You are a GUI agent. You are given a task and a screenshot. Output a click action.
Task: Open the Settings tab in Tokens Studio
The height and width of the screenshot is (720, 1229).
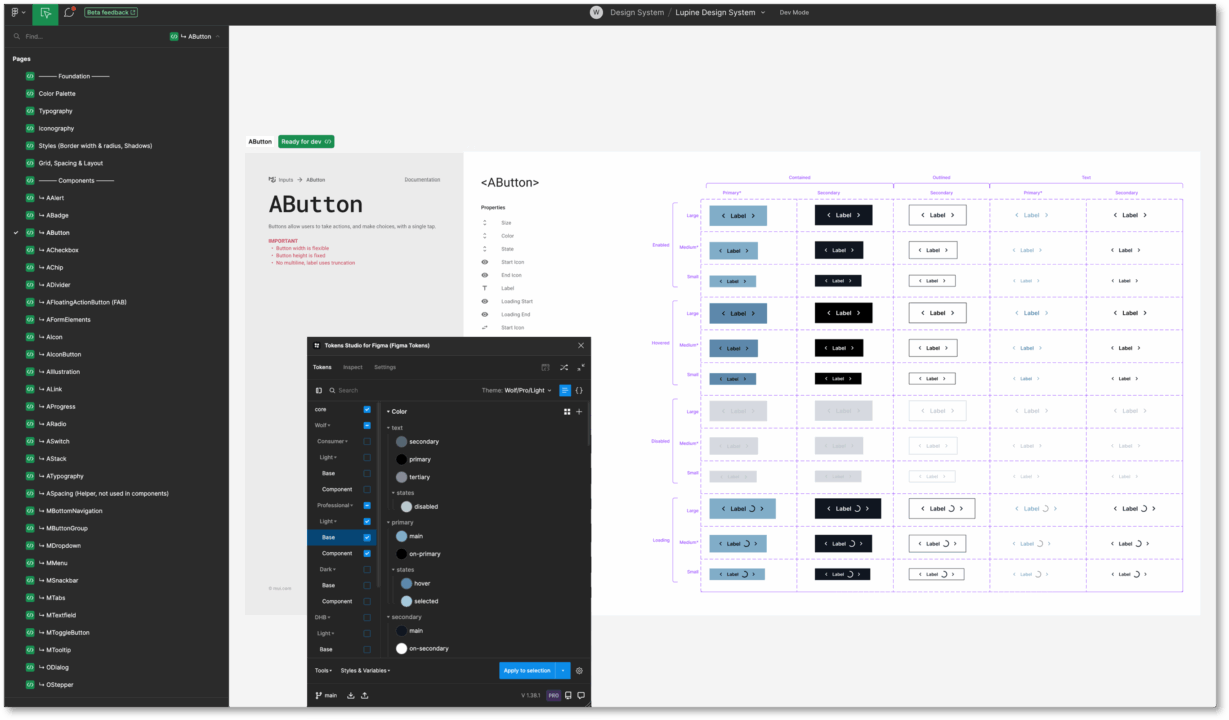[385, 367]
